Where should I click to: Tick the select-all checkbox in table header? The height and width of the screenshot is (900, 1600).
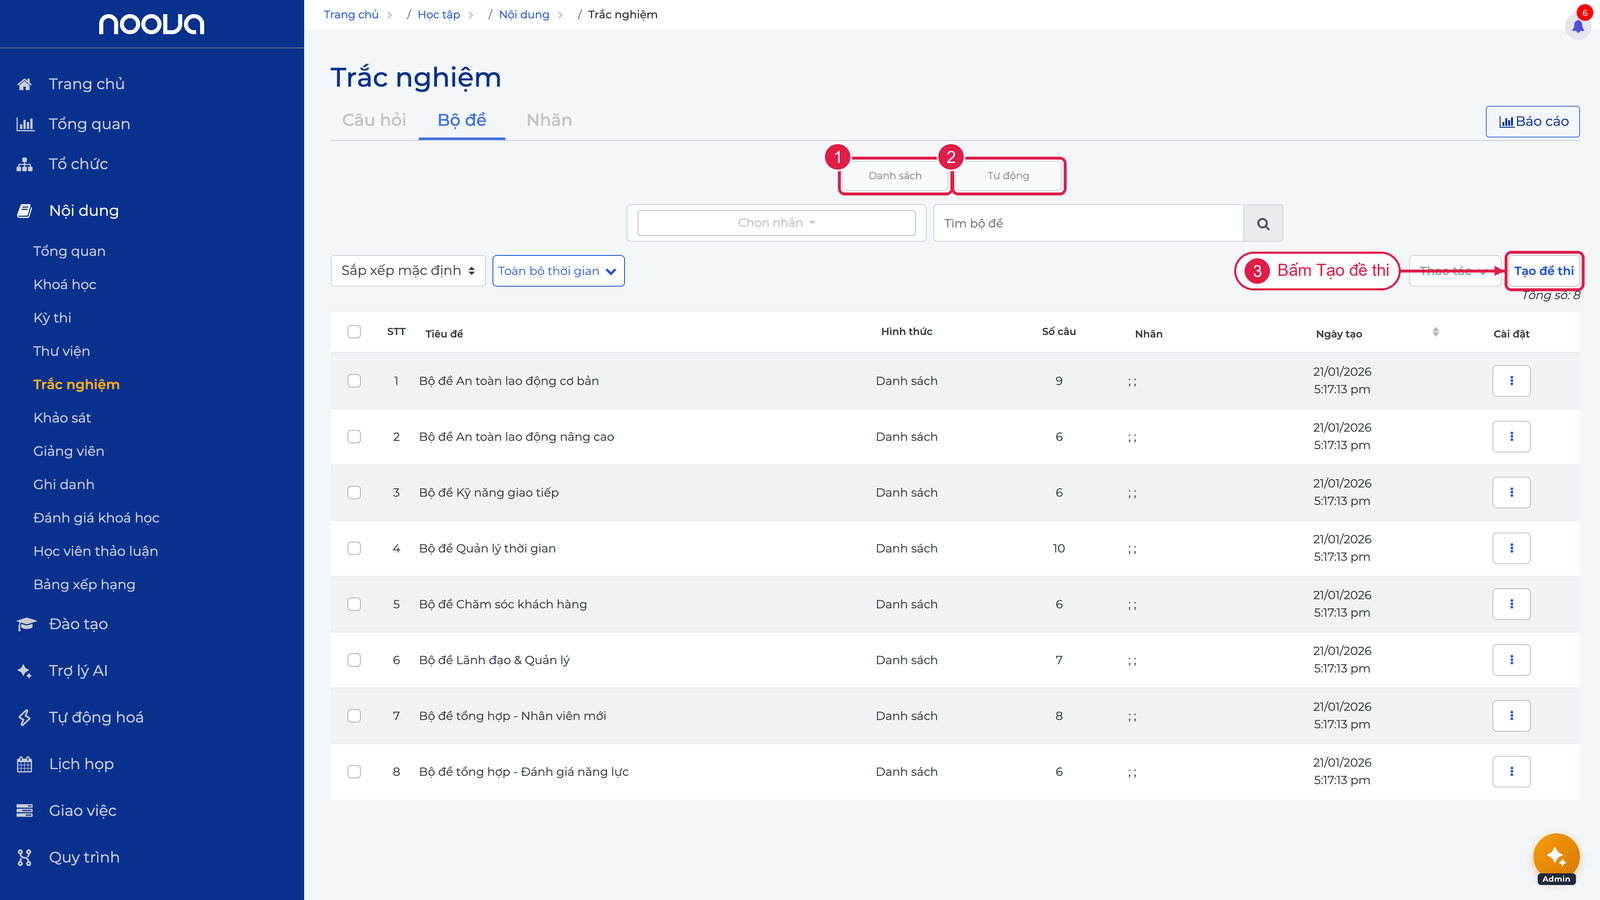pos(354,332)
